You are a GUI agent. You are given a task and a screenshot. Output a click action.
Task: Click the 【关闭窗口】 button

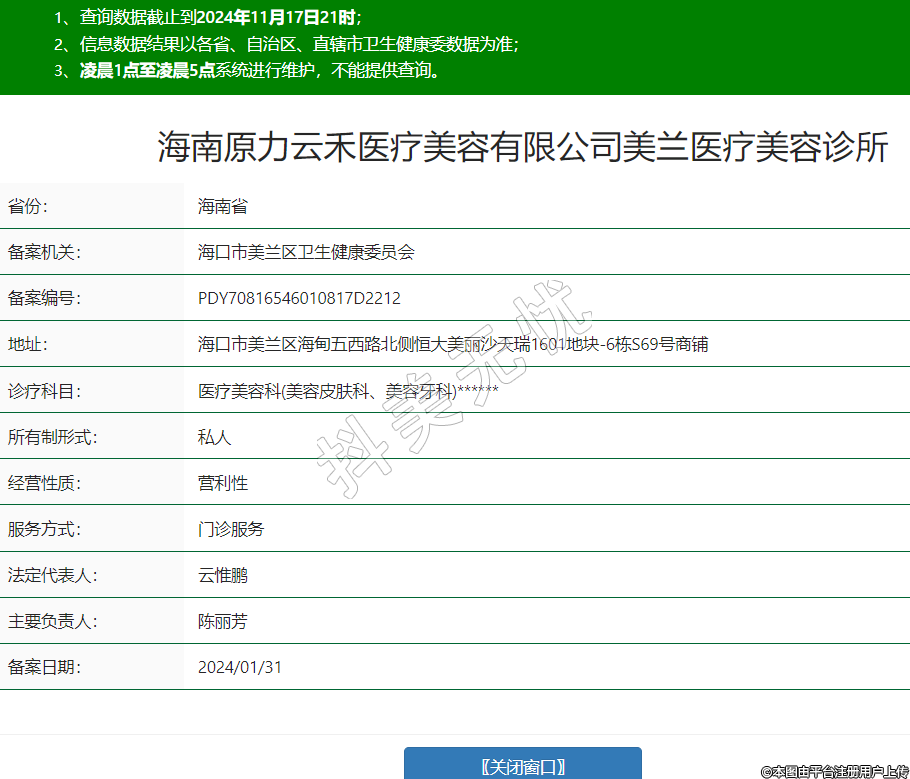coord(522,766)
